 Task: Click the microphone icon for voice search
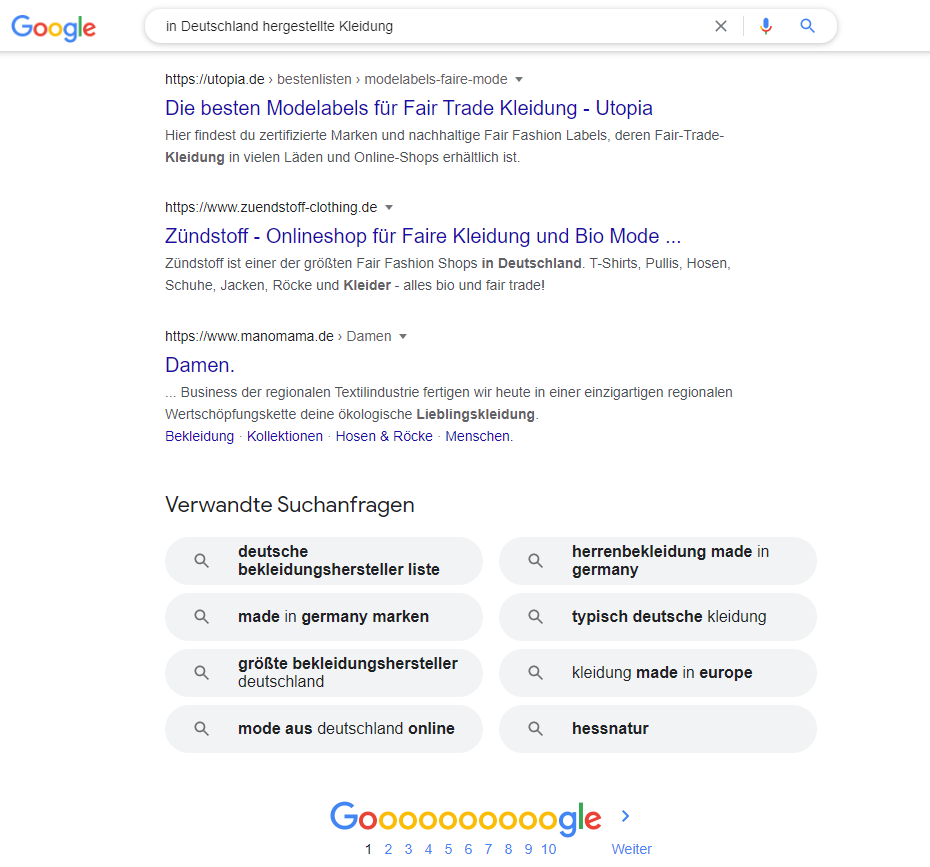766,26
